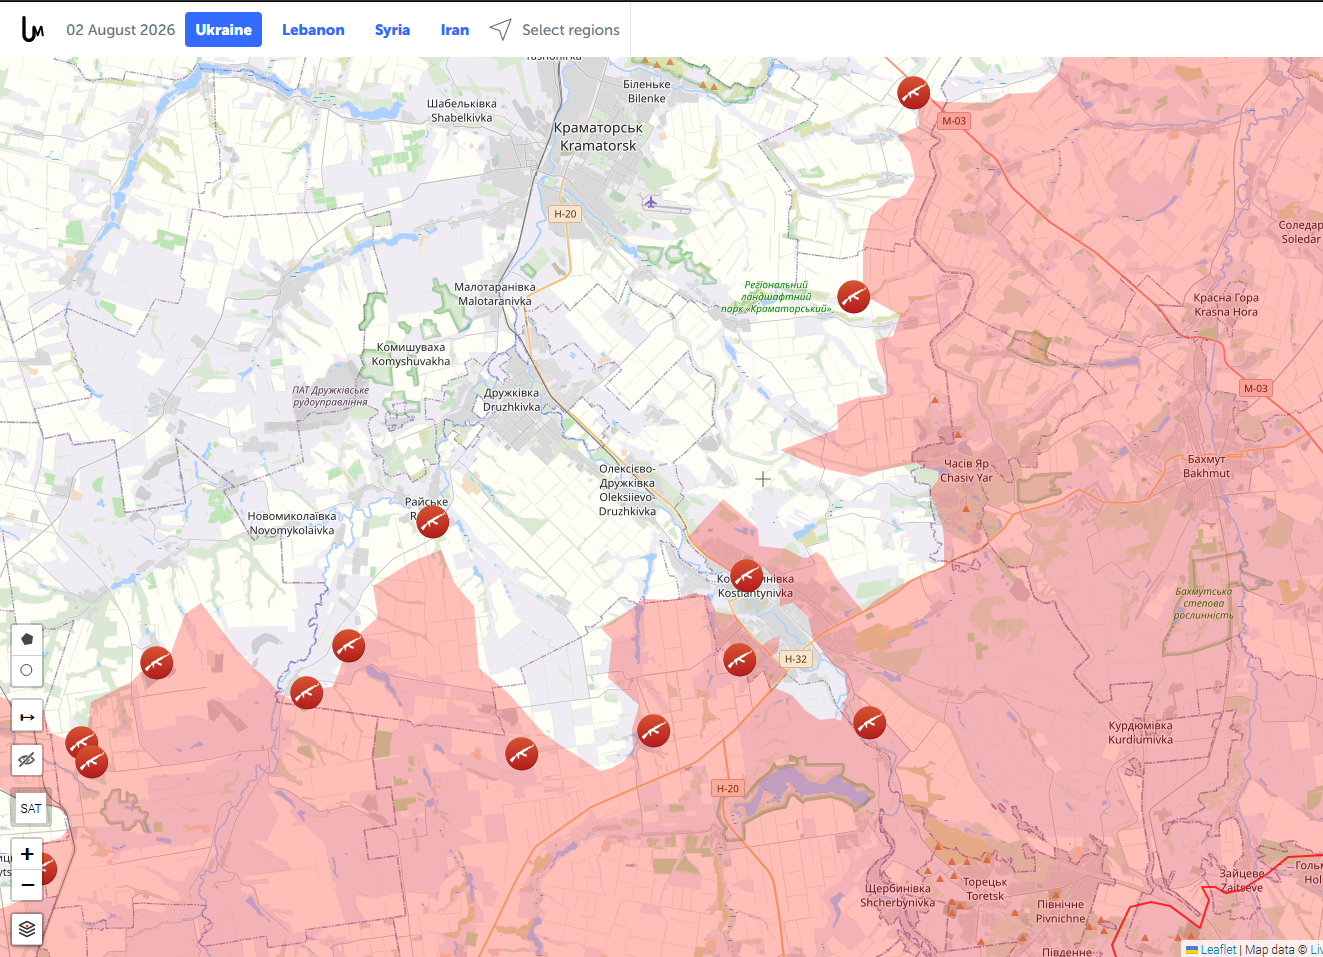The image size is (1323, 957).
Task: Open the gun marker over Kostiantynivka label
Action: 747,576
